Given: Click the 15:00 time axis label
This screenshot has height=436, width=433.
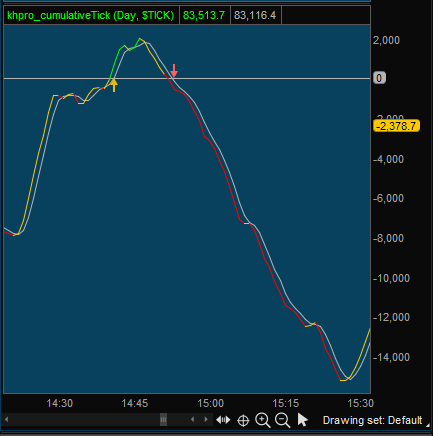Looking at the screenshot, I should click(x=210, y=403).
